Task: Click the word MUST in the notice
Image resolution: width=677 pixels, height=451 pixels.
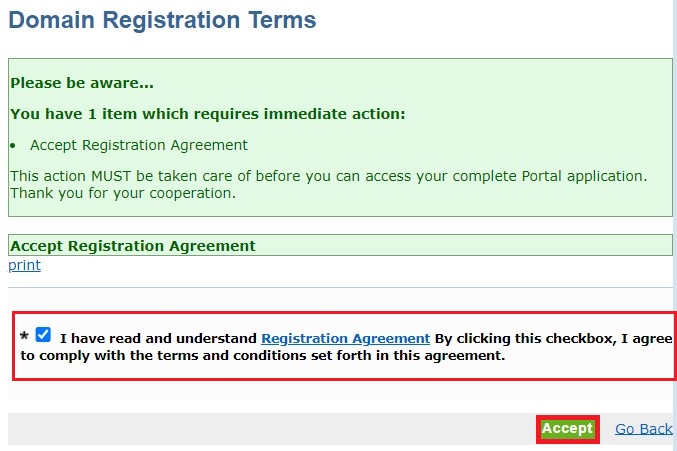Action: point(111,176)
